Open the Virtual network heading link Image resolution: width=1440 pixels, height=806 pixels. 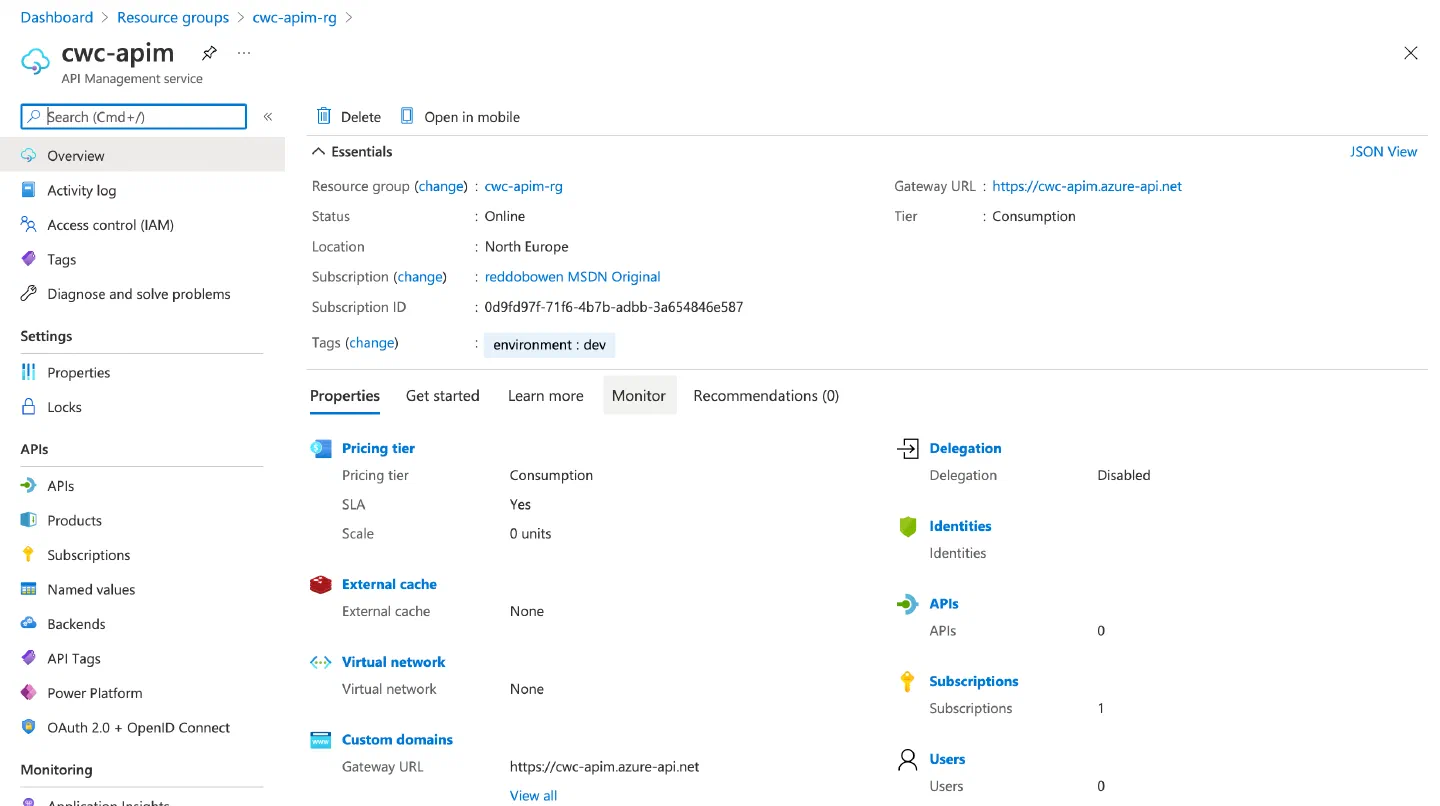393,662
